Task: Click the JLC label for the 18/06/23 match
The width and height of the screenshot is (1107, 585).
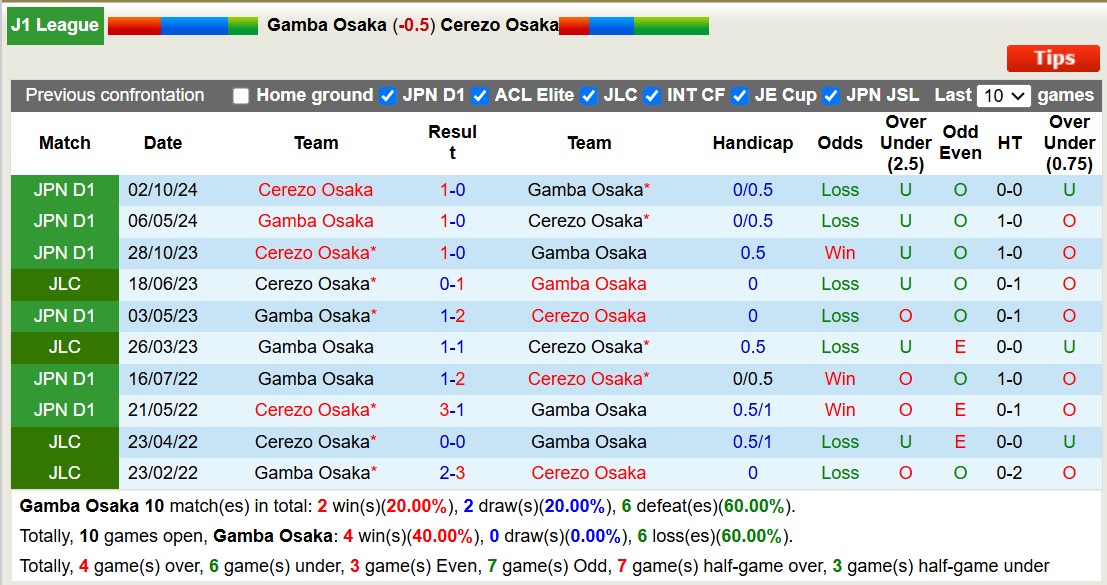Action: pos(64,284)
